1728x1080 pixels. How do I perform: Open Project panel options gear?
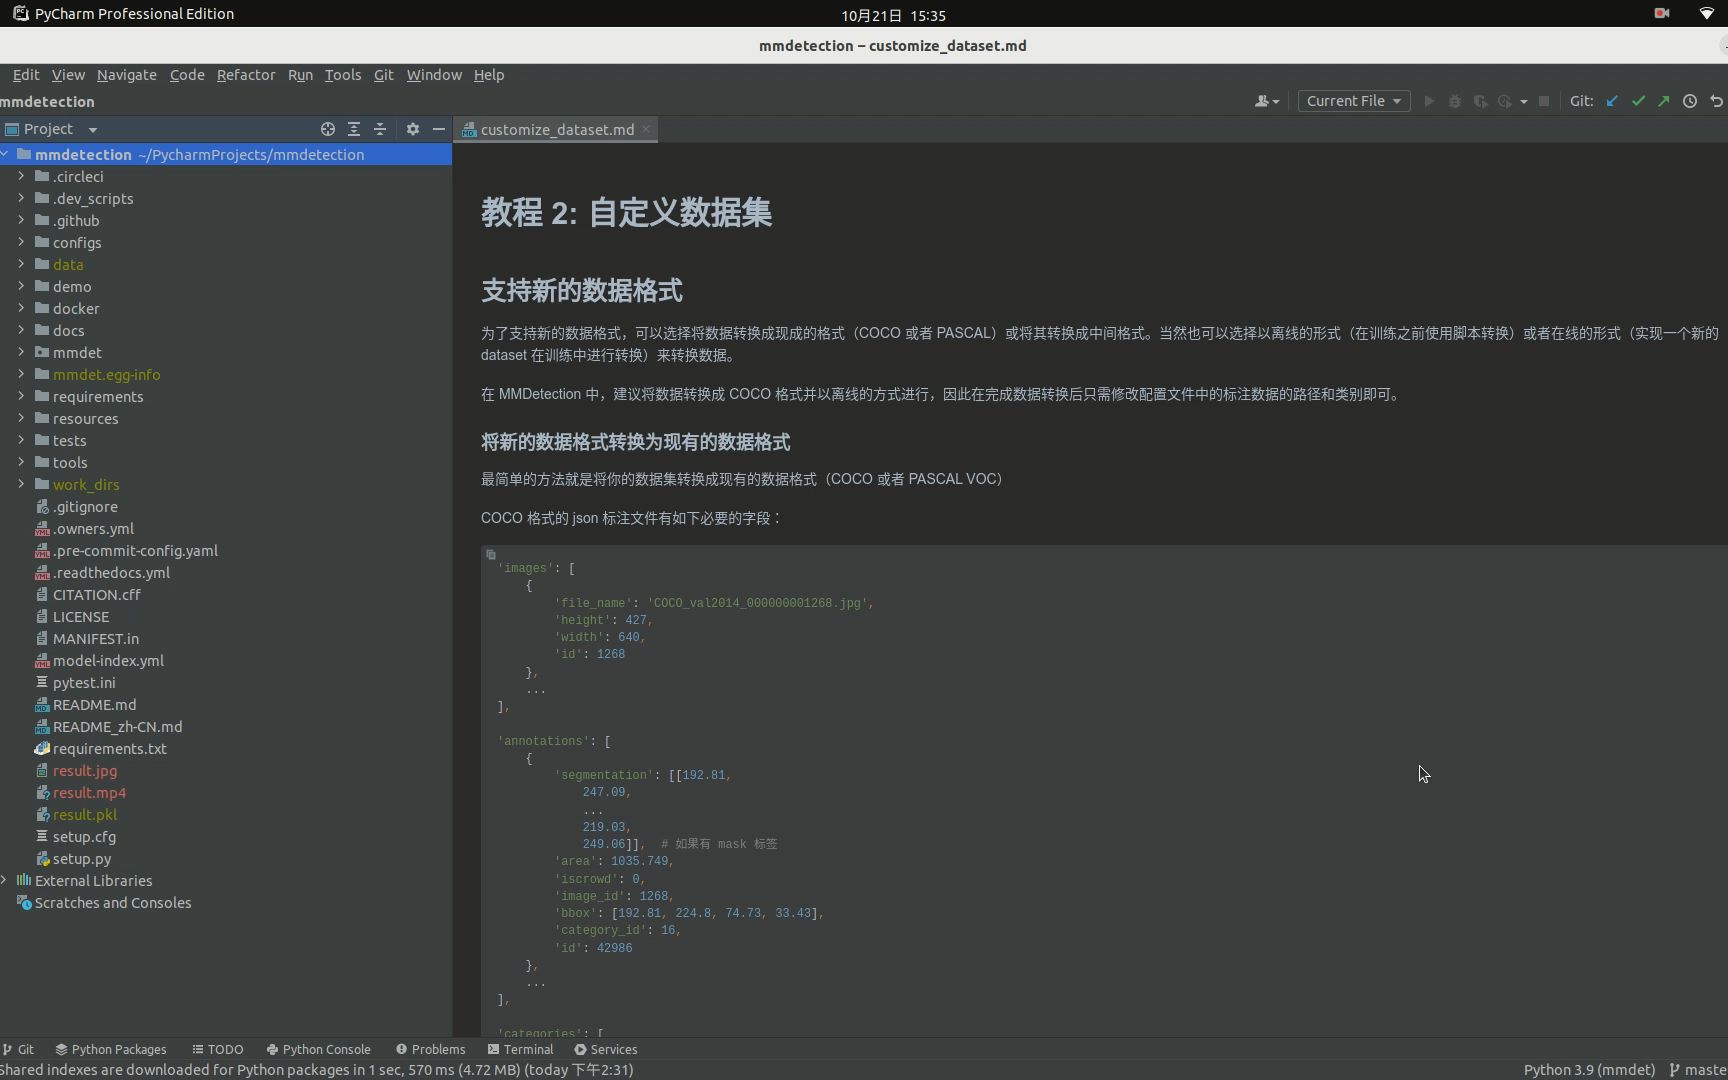click(x=412, y=129)
